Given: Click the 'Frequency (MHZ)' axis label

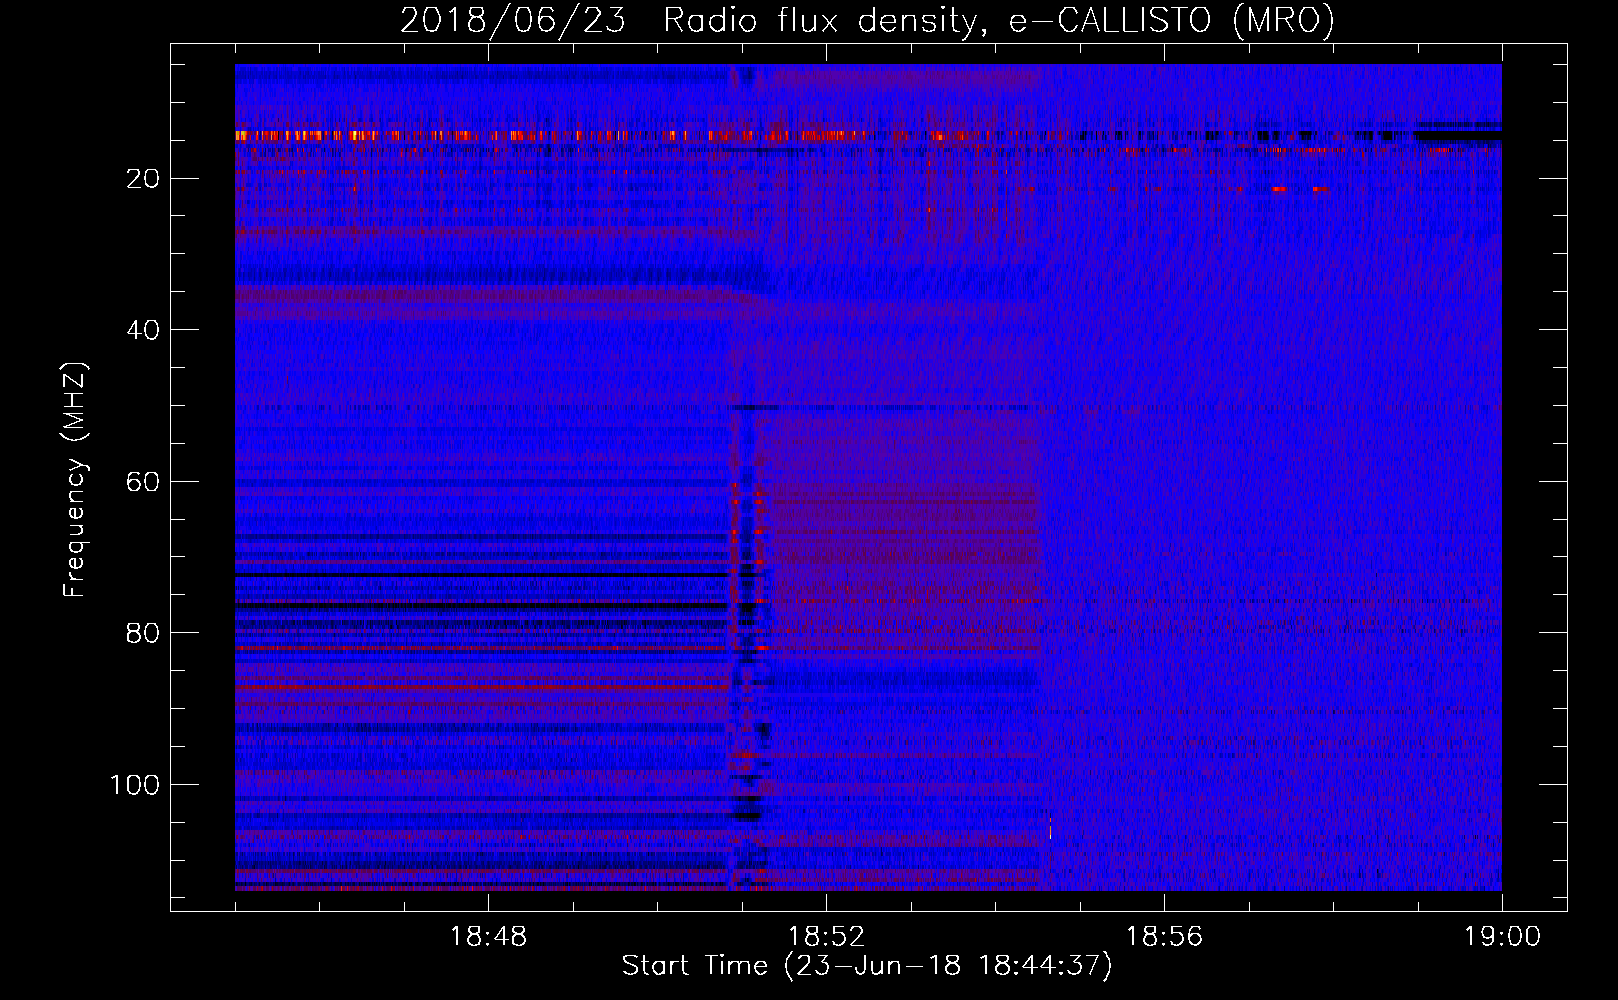Looking at the screenshot, I should pos(75,480).
